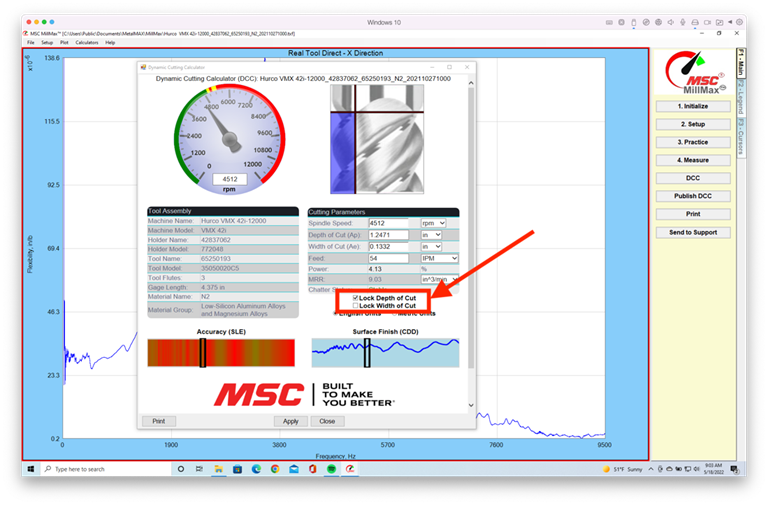Open the Windows Start menu
The image size is (768, 505).
31,469
